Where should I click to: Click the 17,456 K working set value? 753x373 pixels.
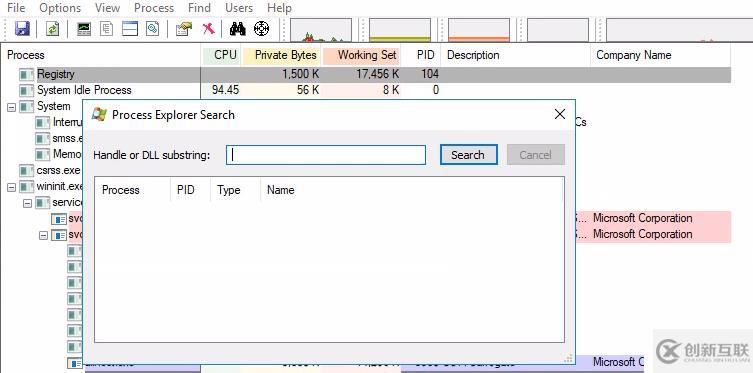pyautogui.click(x=377, y=74)
